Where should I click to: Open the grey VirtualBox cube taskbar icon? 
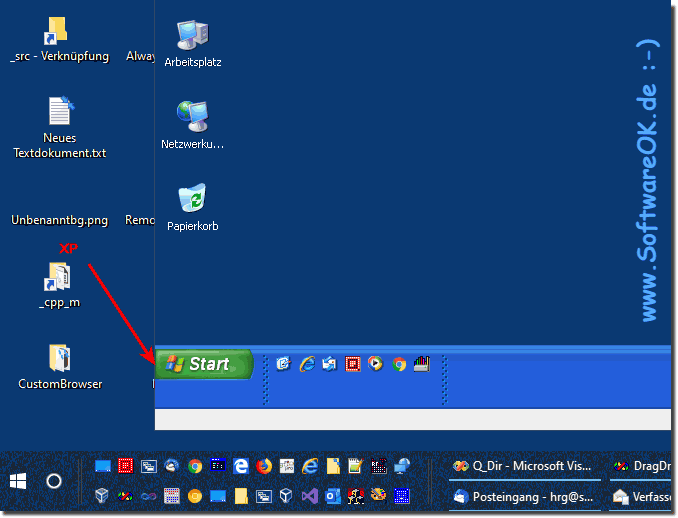102,496
